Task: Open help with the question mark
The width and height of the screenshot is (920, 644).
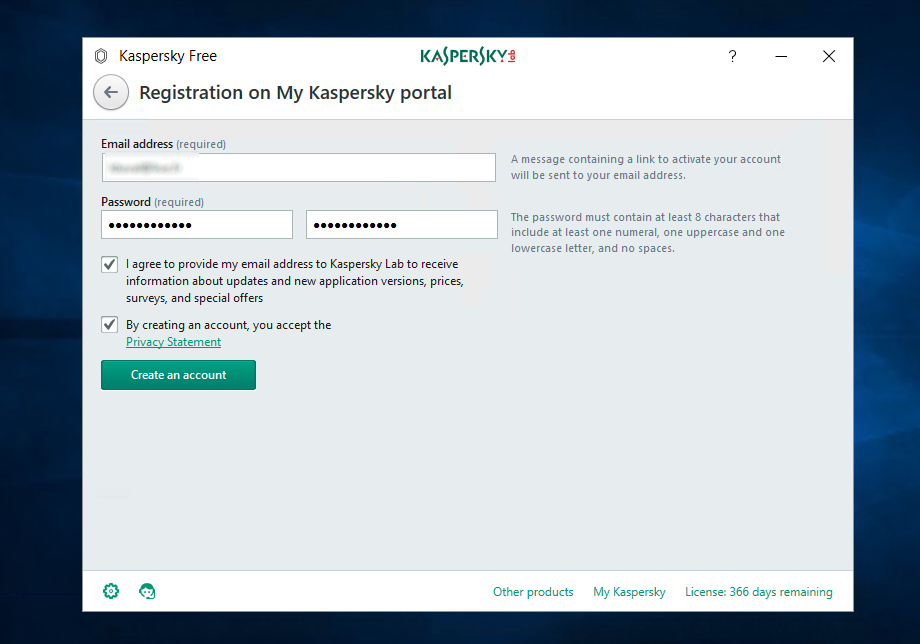Action: (732, 56)
